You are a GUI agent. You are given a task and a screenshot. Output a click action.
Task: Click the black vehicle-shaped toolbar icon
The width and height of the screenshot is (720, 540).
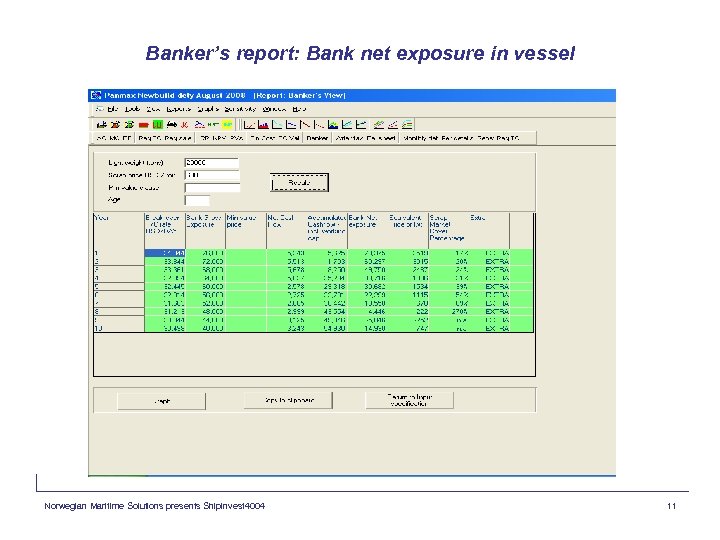171,124
